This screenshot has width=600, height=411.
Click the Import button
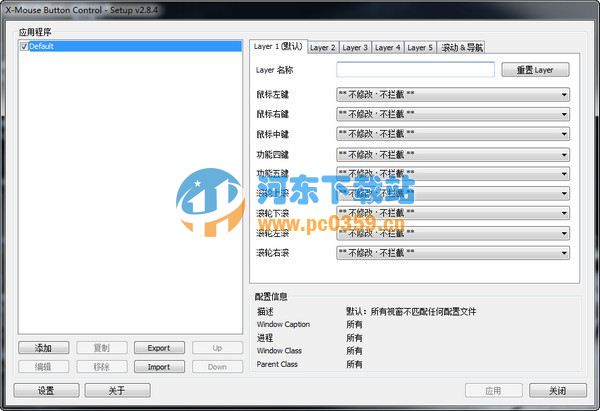pos(159,367)
